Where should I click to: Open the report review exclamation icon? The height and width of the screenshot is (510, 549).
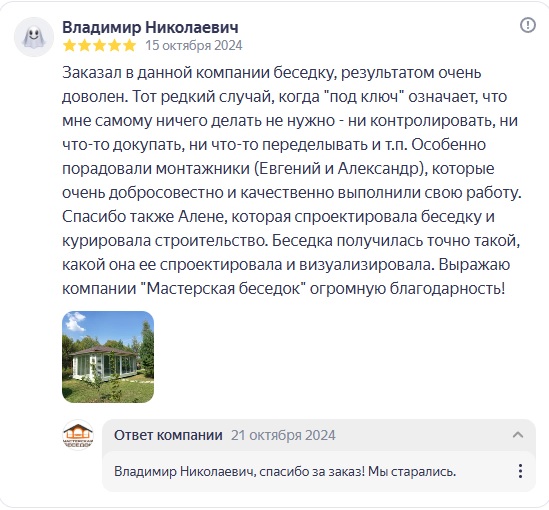coord(528,25)
